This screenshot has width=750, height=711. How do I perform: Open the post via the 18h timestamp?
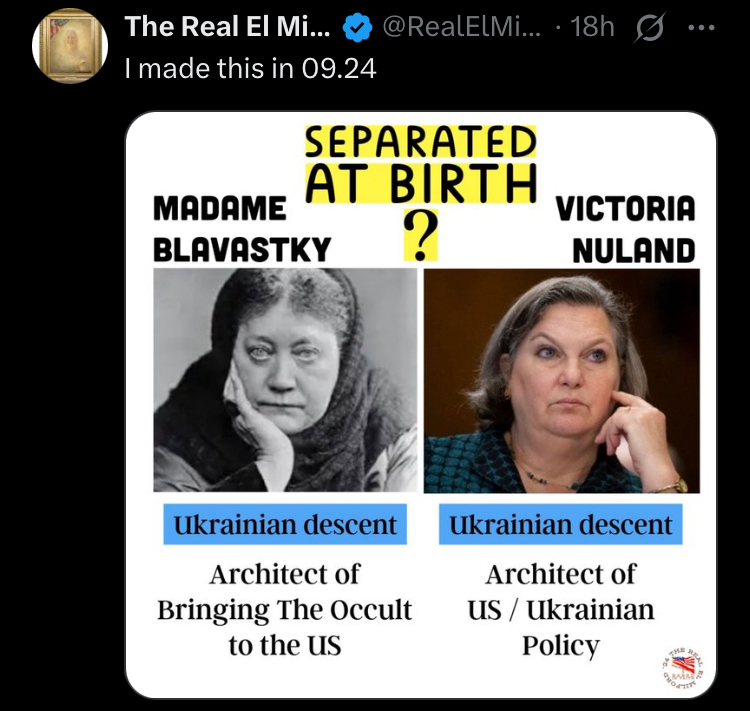tap(593, 26)
